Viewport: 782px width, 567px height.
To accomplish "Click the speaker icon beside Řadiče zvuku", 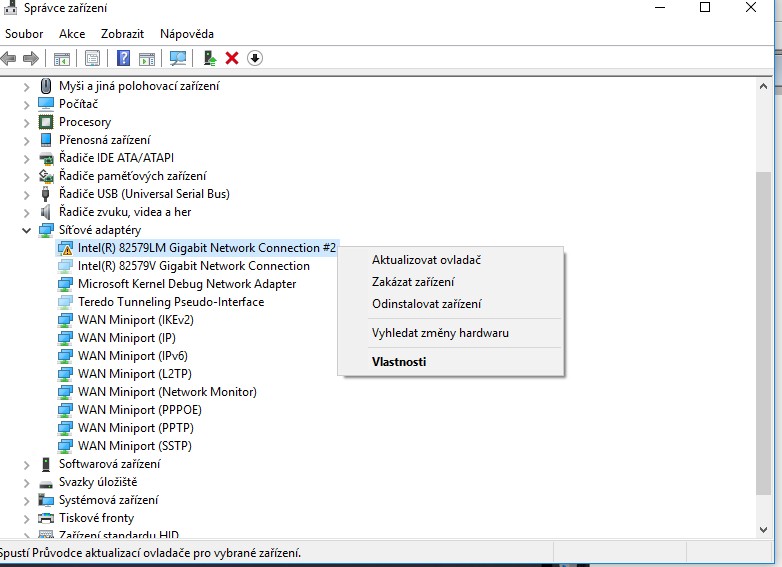I will pos(45,212).
